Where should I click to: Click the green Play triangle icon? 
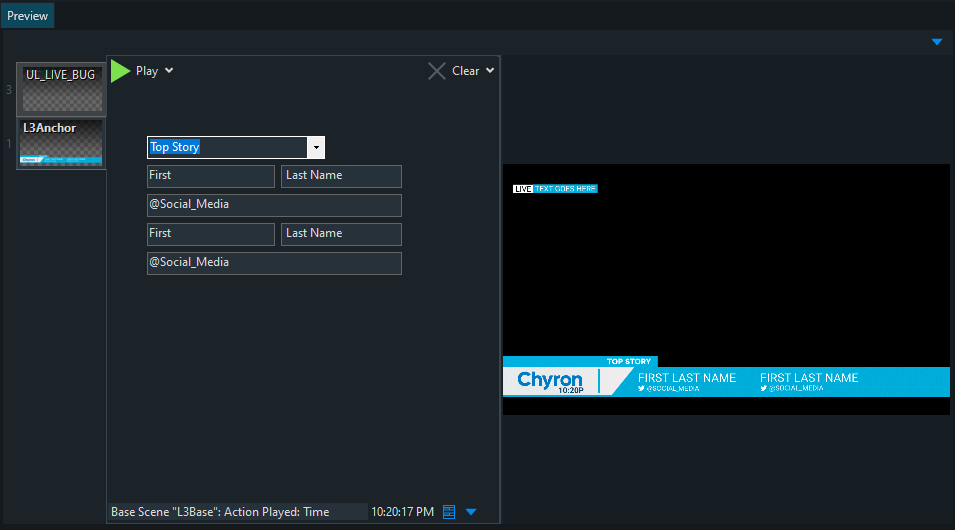point(121,71)
